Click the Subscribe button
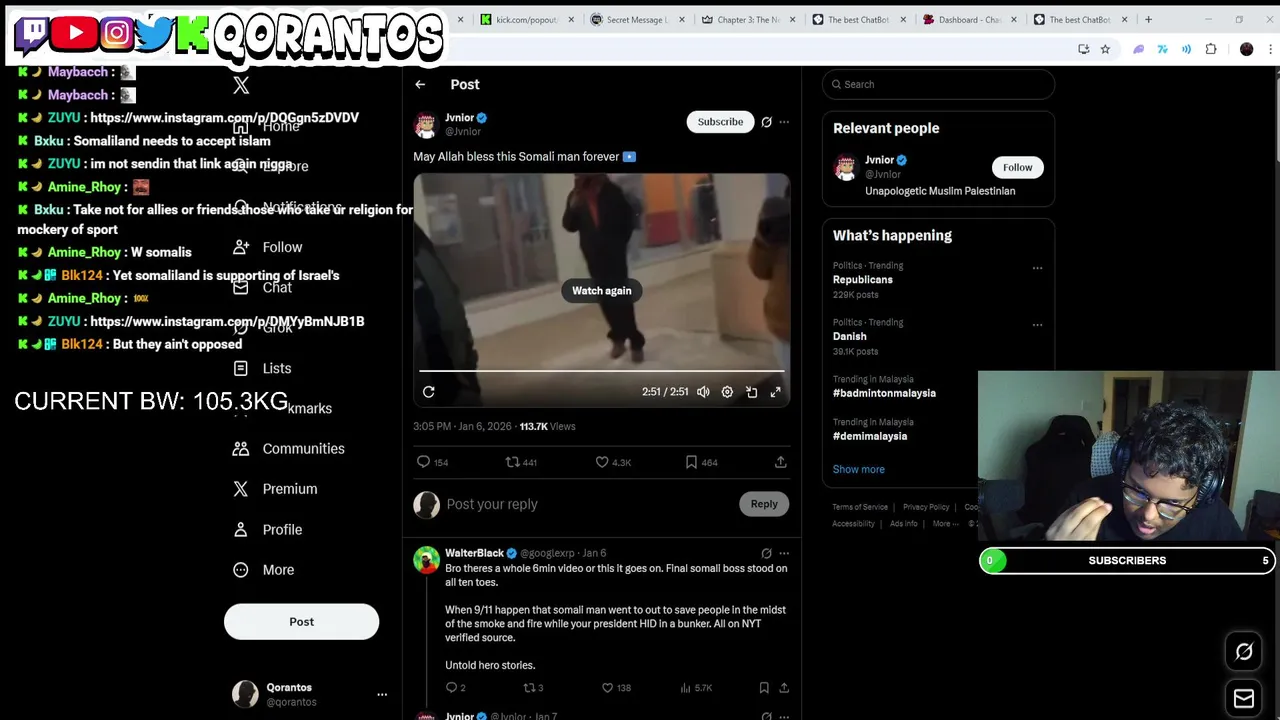 (x=720, y=122)
